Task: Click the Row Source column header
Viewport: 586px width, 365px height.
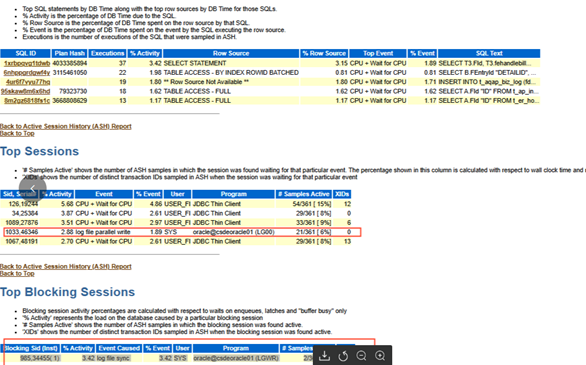Action: [x=231, y=53]
